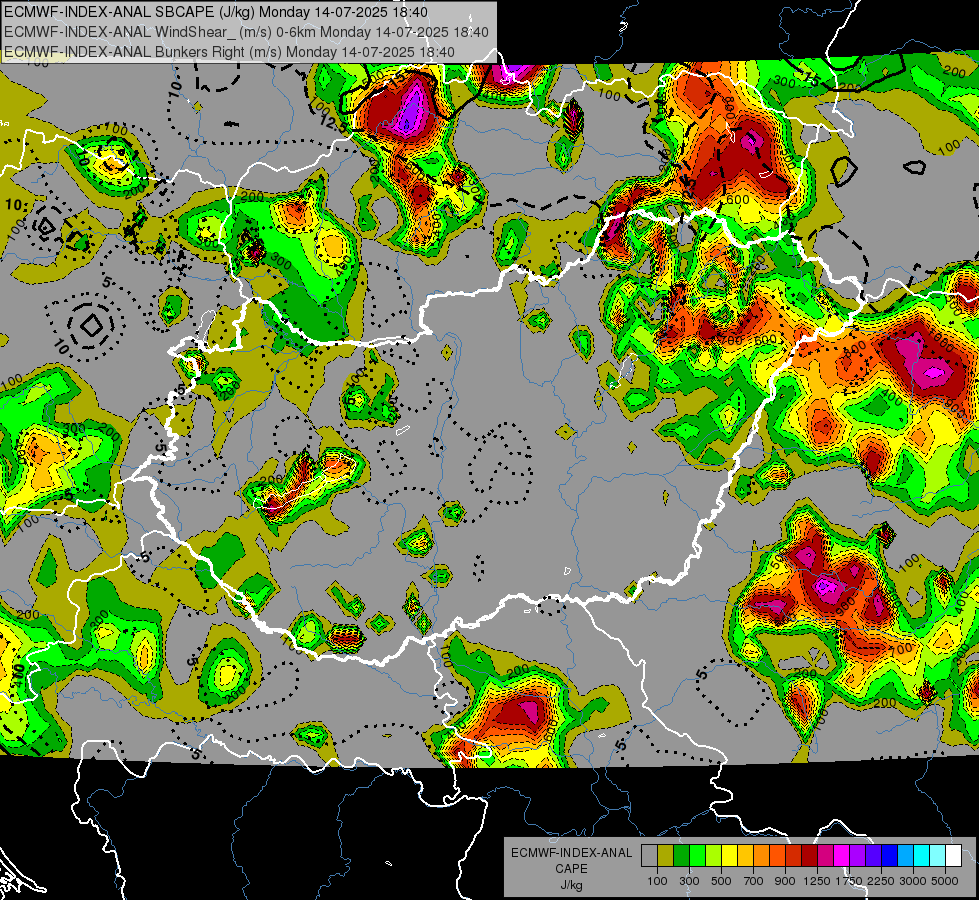The image size is (979, 900).
Task: Click the legend value 300
Action: [689, 881]
